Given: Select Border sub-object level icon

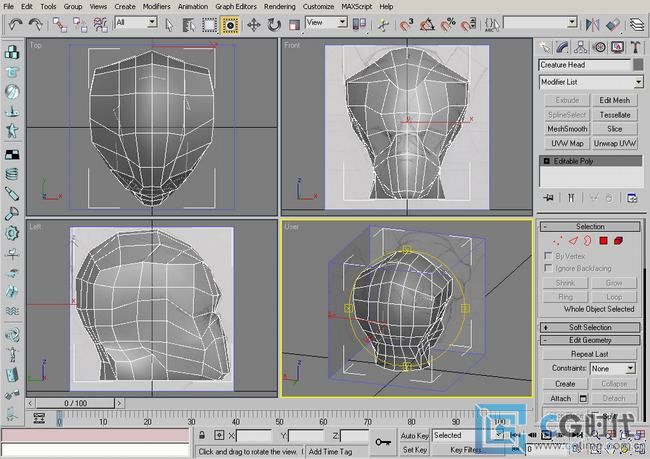Looking at the screenshot, I should [587, 240].
